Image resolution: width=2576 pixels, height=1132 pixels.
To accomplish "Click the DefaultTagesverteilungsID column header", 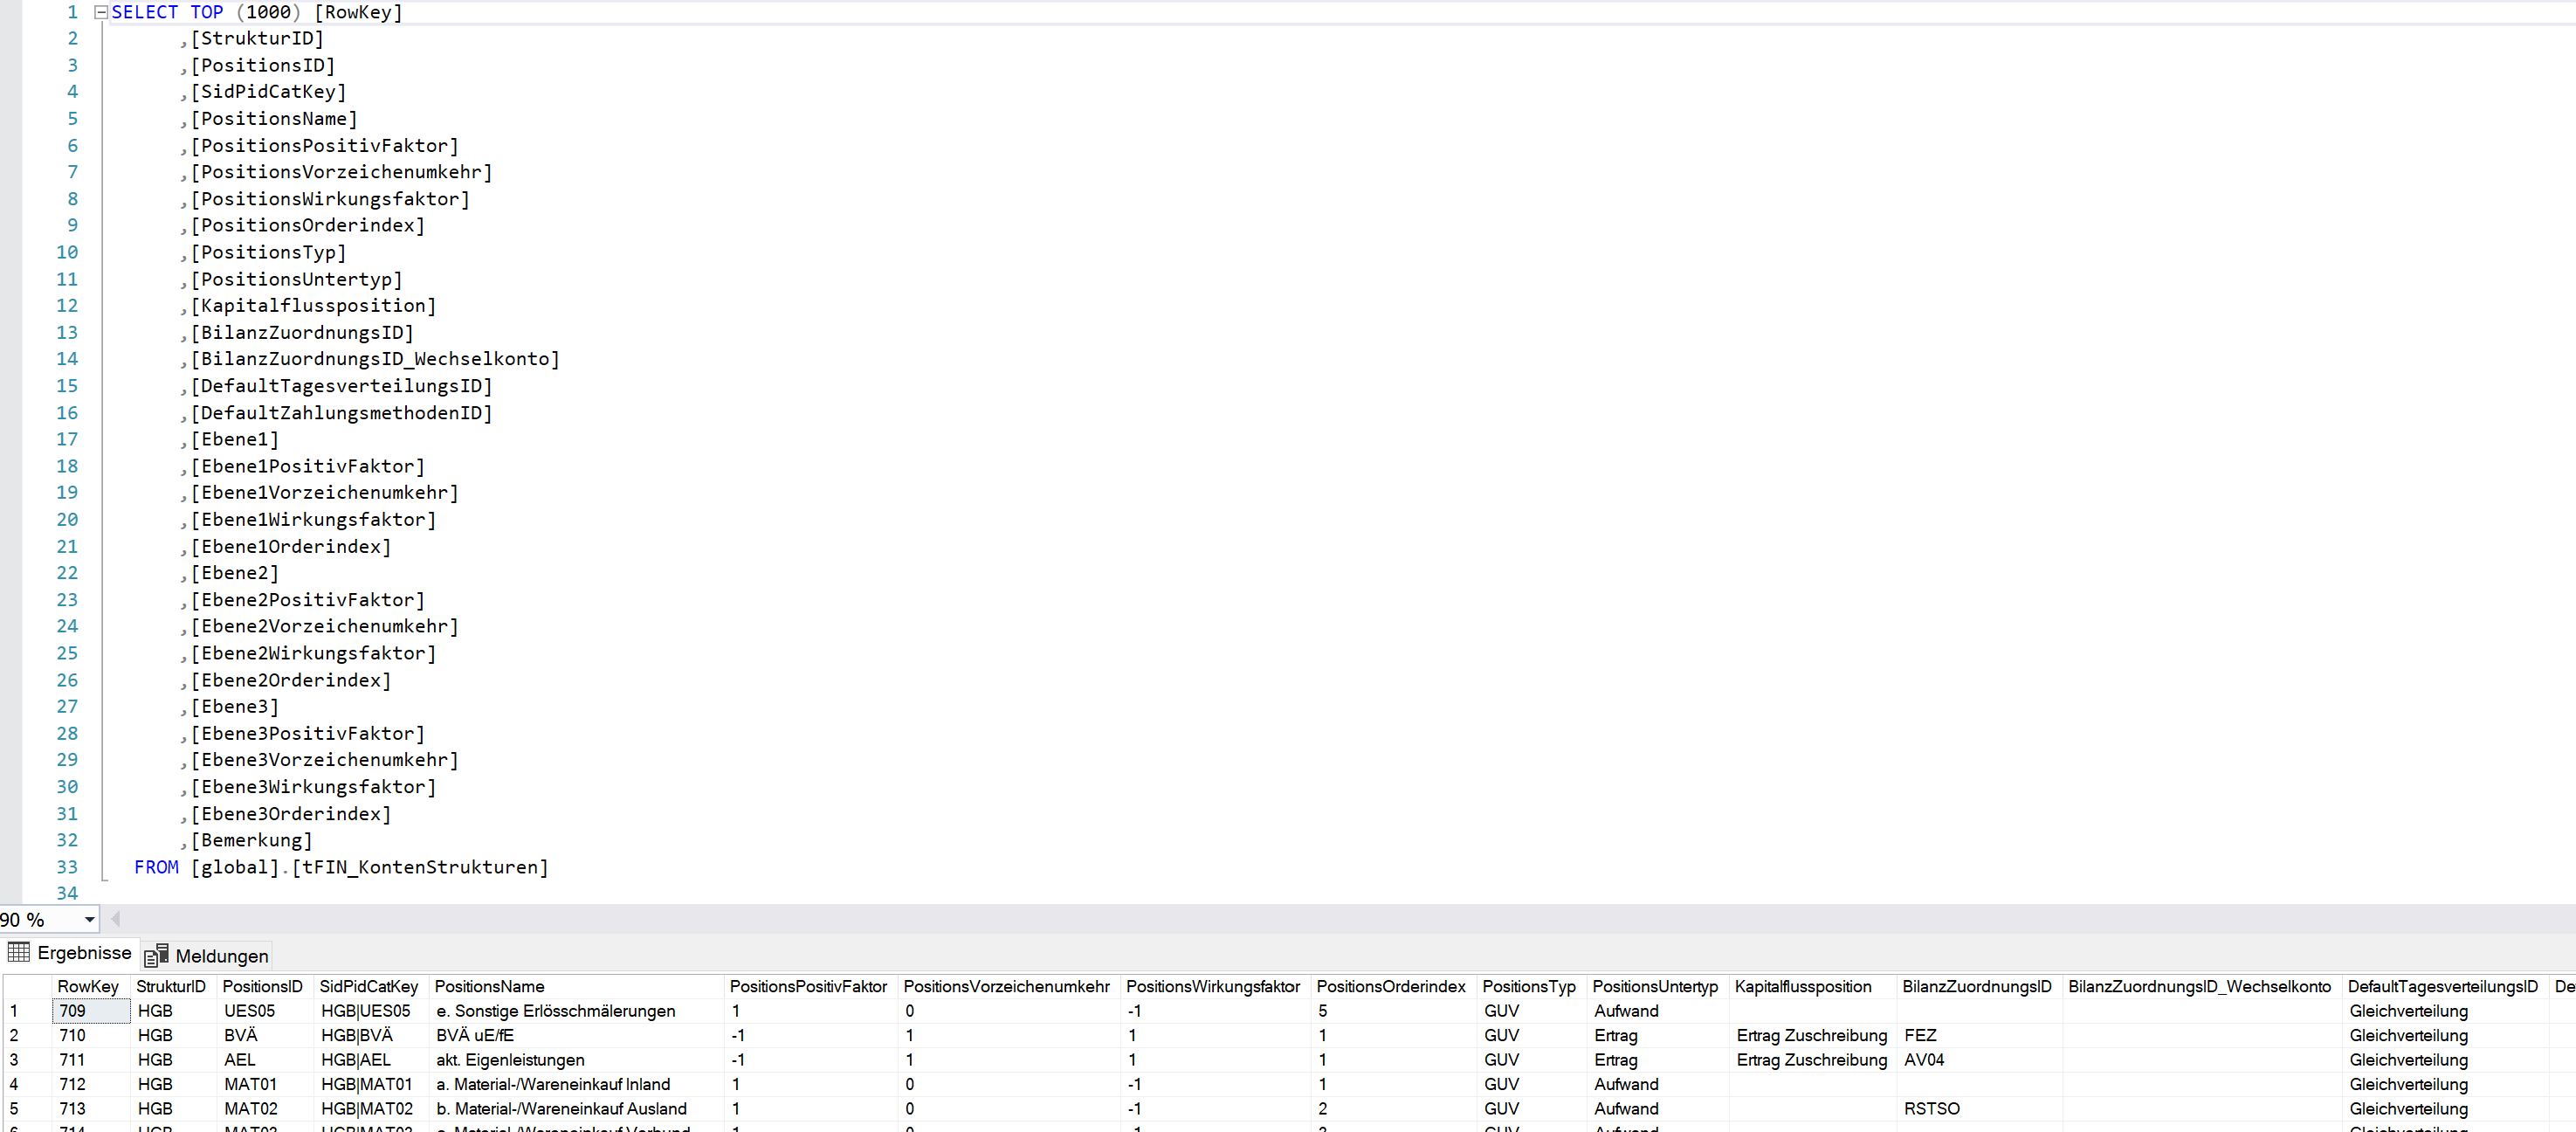I will click(2442, 986).
